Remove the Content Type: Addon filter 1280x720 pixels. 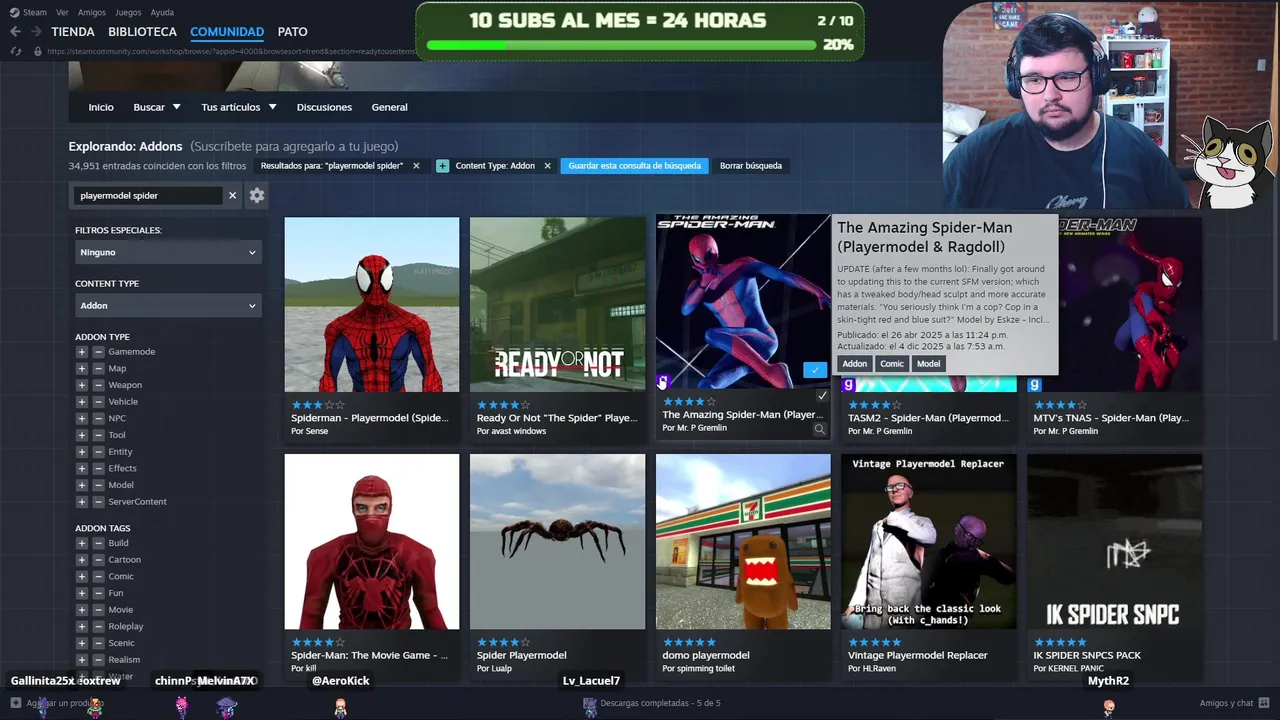tap(547, 166)
